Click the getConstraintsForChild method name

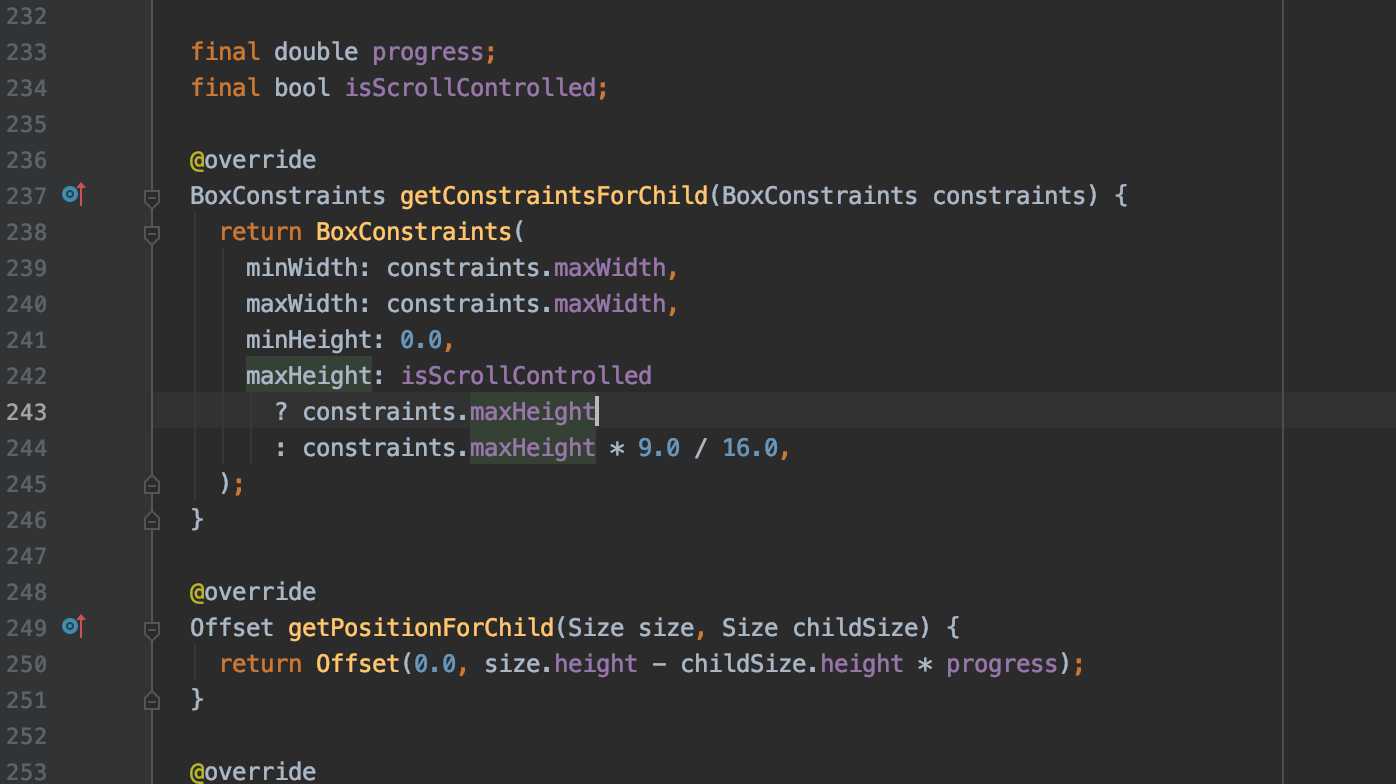tap(554, 196)
